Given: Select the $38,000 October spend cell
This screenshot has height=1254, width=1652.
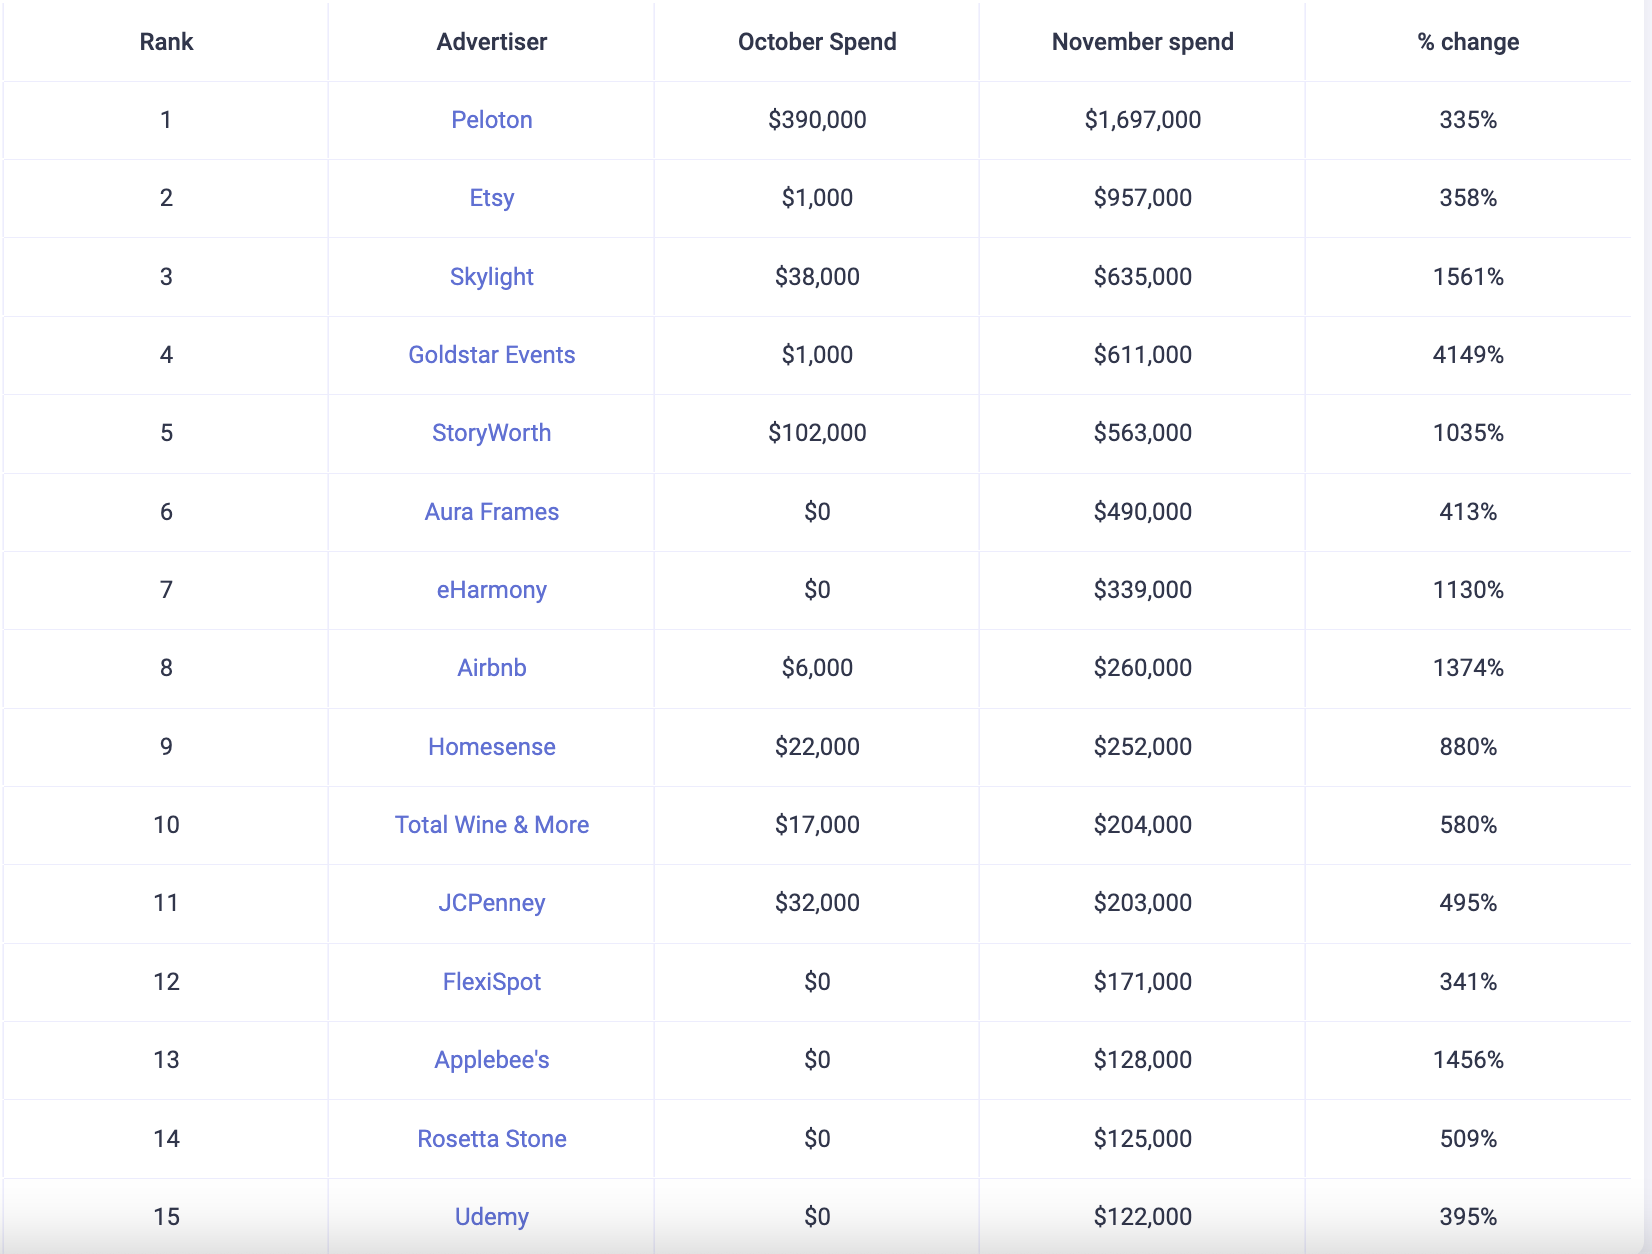Looking at the screenshot, I should point(817,277).
